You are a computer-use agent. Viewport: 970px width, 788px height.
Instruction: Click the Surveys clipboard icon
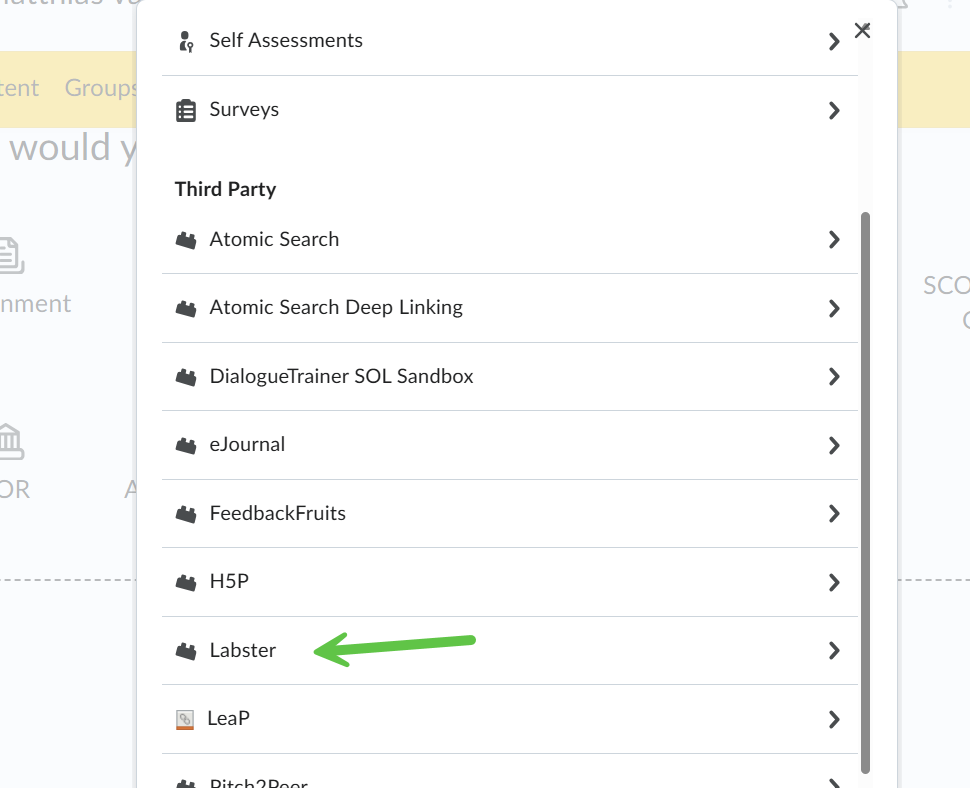[186, 111]
